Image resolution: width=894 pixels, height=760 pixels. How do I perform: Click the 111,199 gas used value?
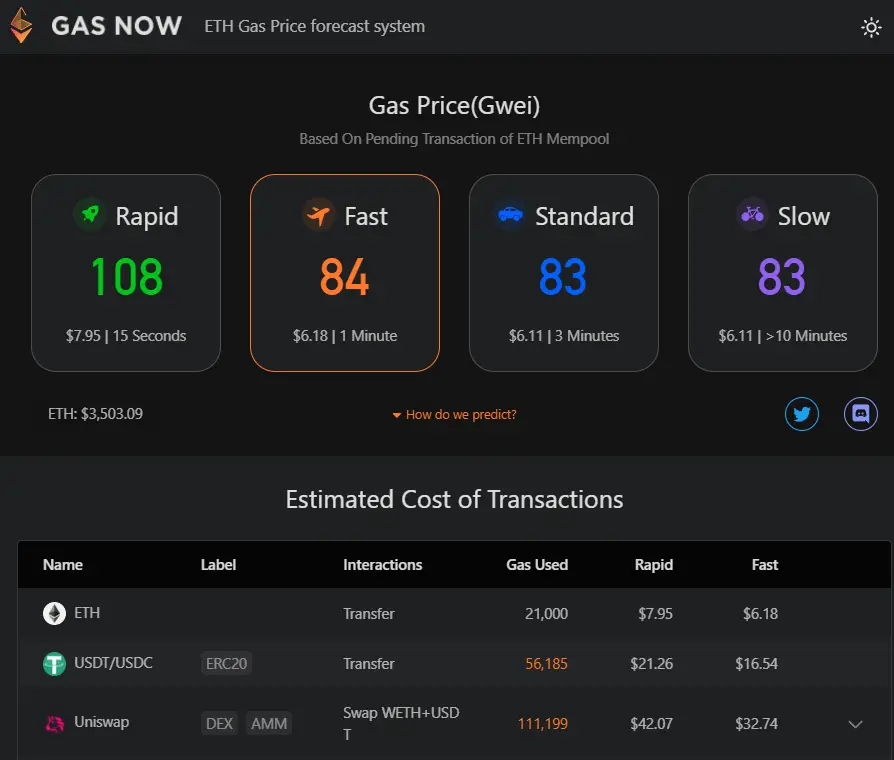click(x=543, y=724)
